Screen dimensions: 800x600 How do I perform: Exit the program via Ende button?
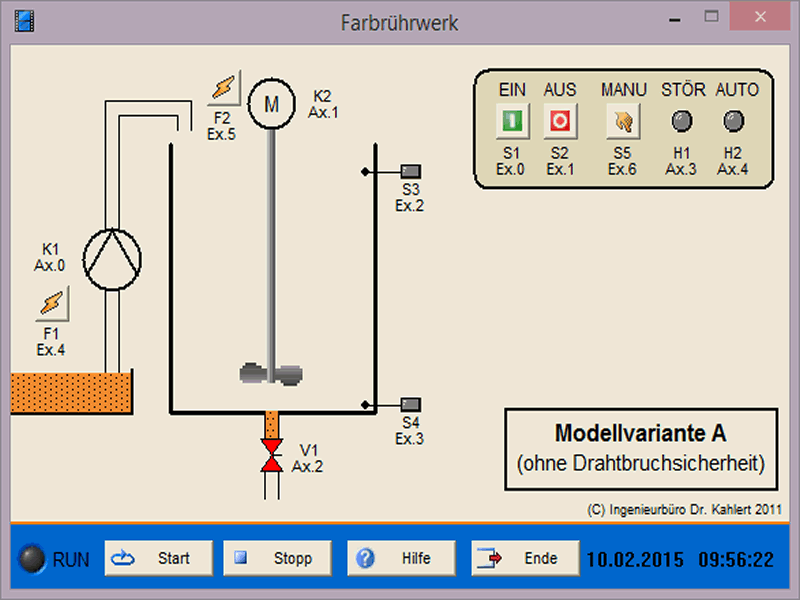526,558
